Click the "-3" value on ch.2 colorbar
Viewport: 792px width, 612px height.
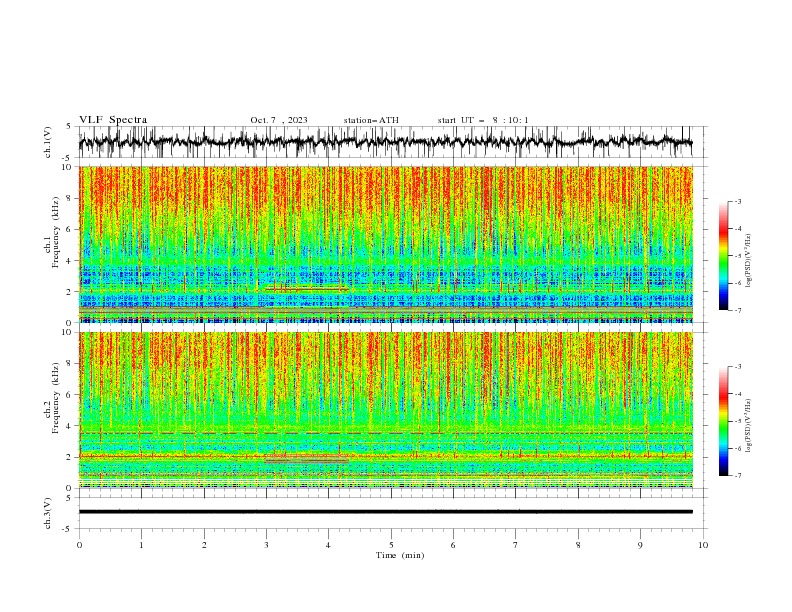(x=737, y=367)
